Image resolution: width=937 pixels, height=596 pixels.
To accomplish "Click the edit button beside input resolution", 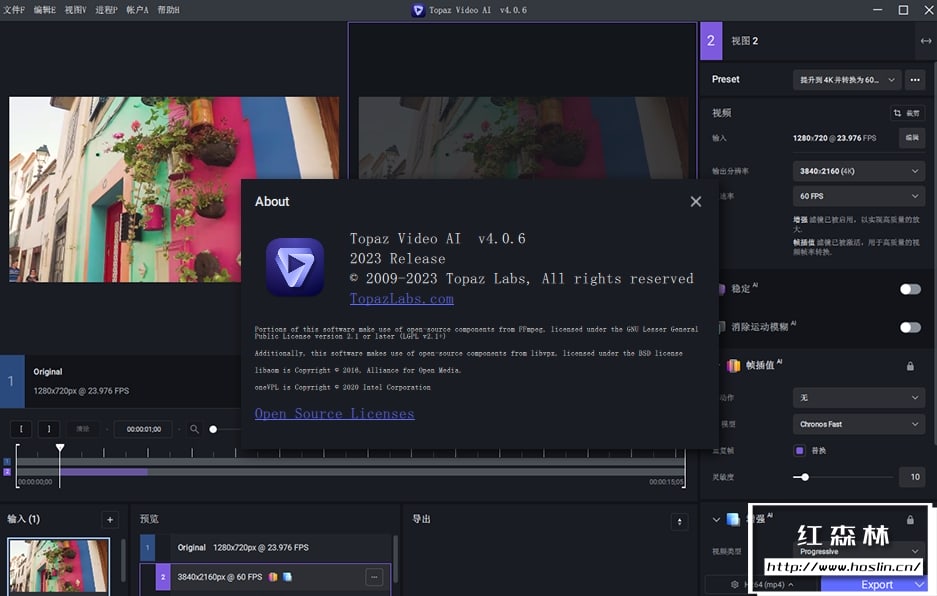I will pyautogui.click(x=912, y=137).
